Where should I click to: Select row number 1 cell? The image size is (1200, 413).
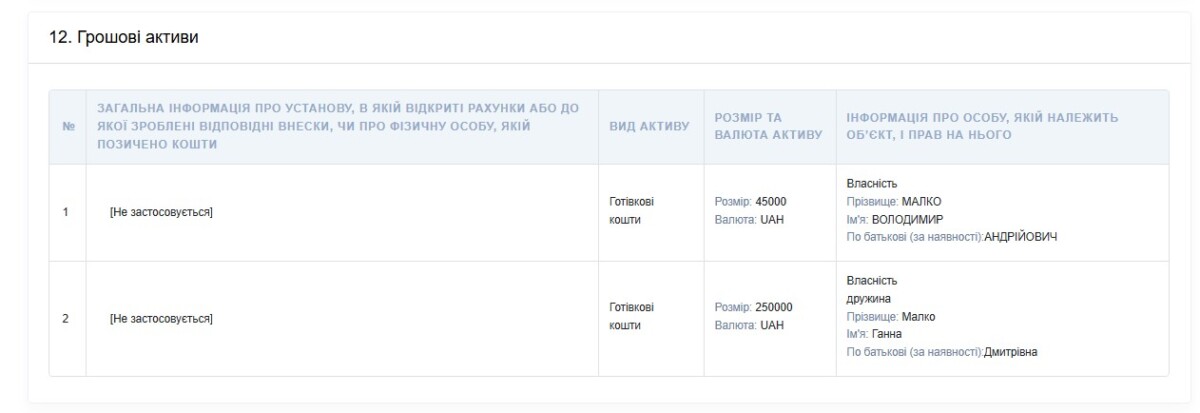[67, 212]
